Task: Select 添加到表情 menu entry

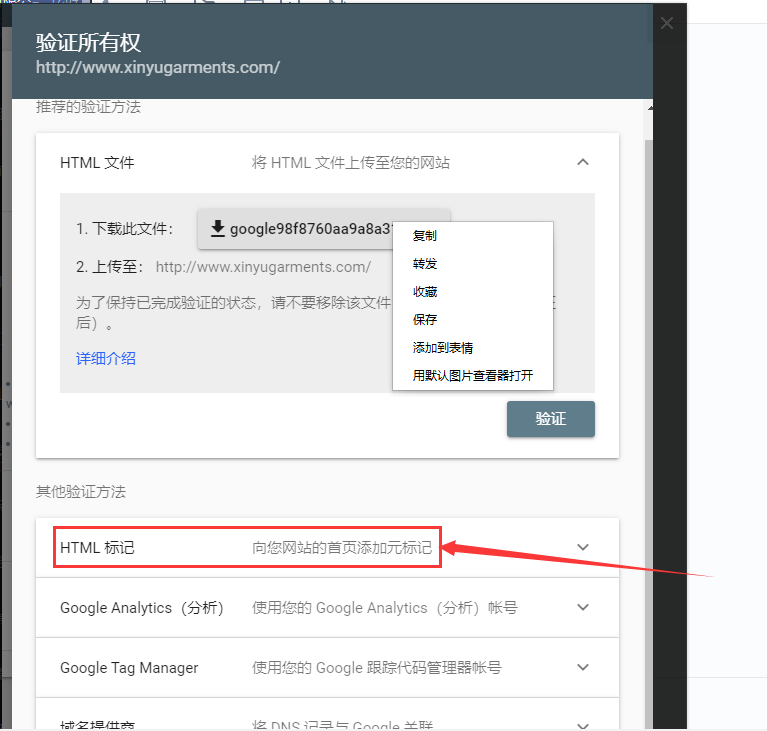Action: 442,348
